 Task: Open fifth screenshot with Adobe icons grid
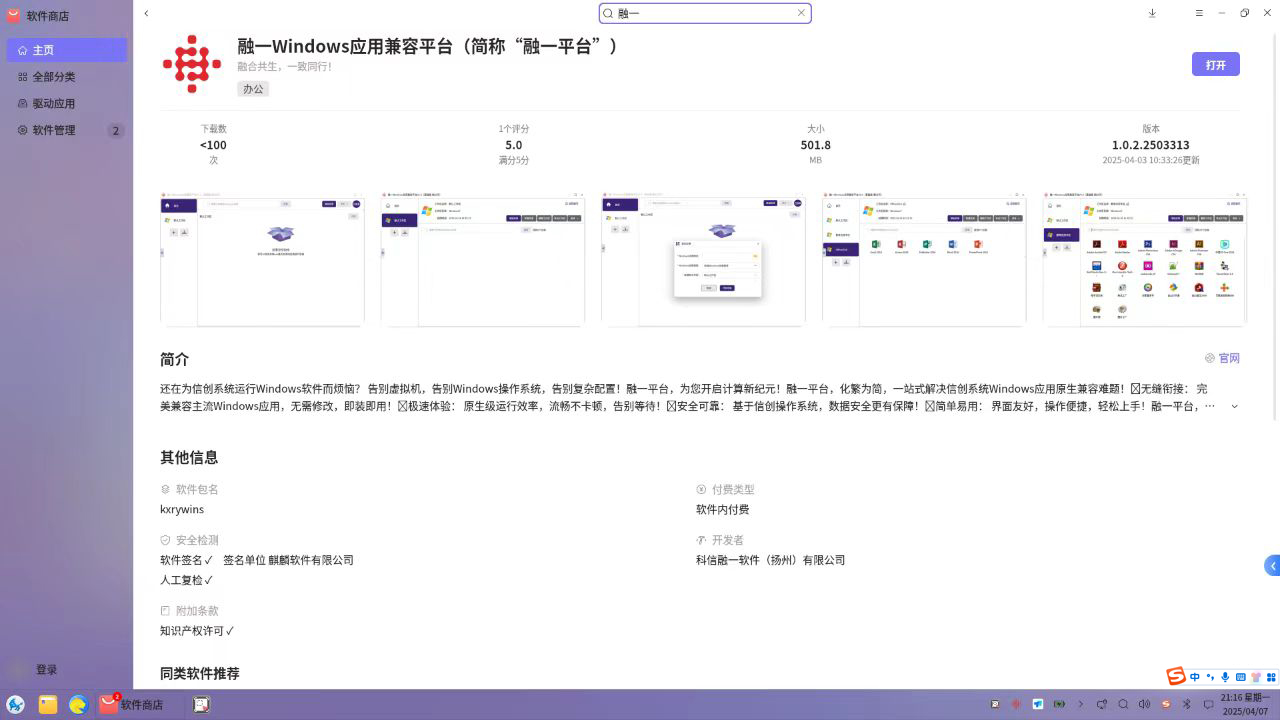pos(1144,259)
